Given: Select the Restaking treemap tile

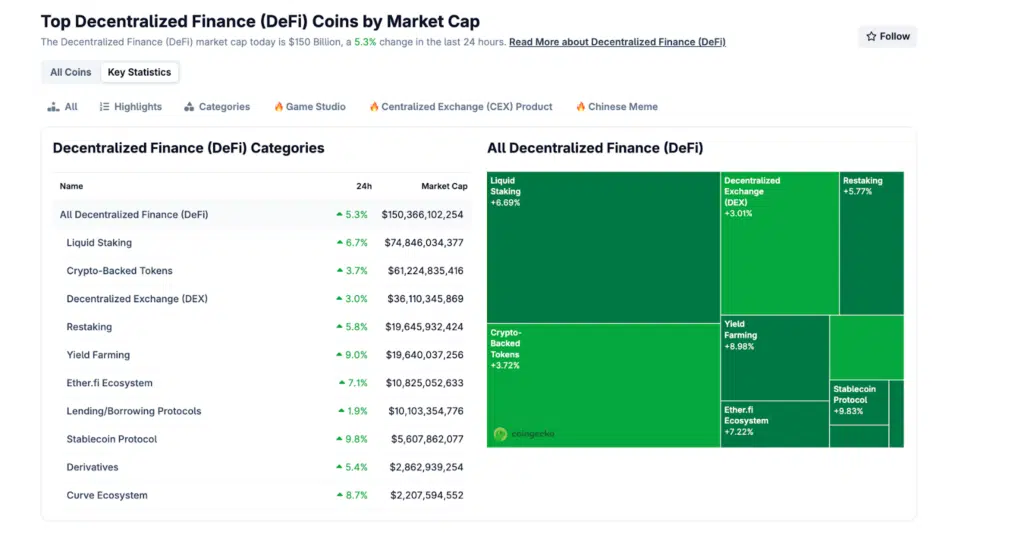Looking at the screenshot, I should coord(871,245).
